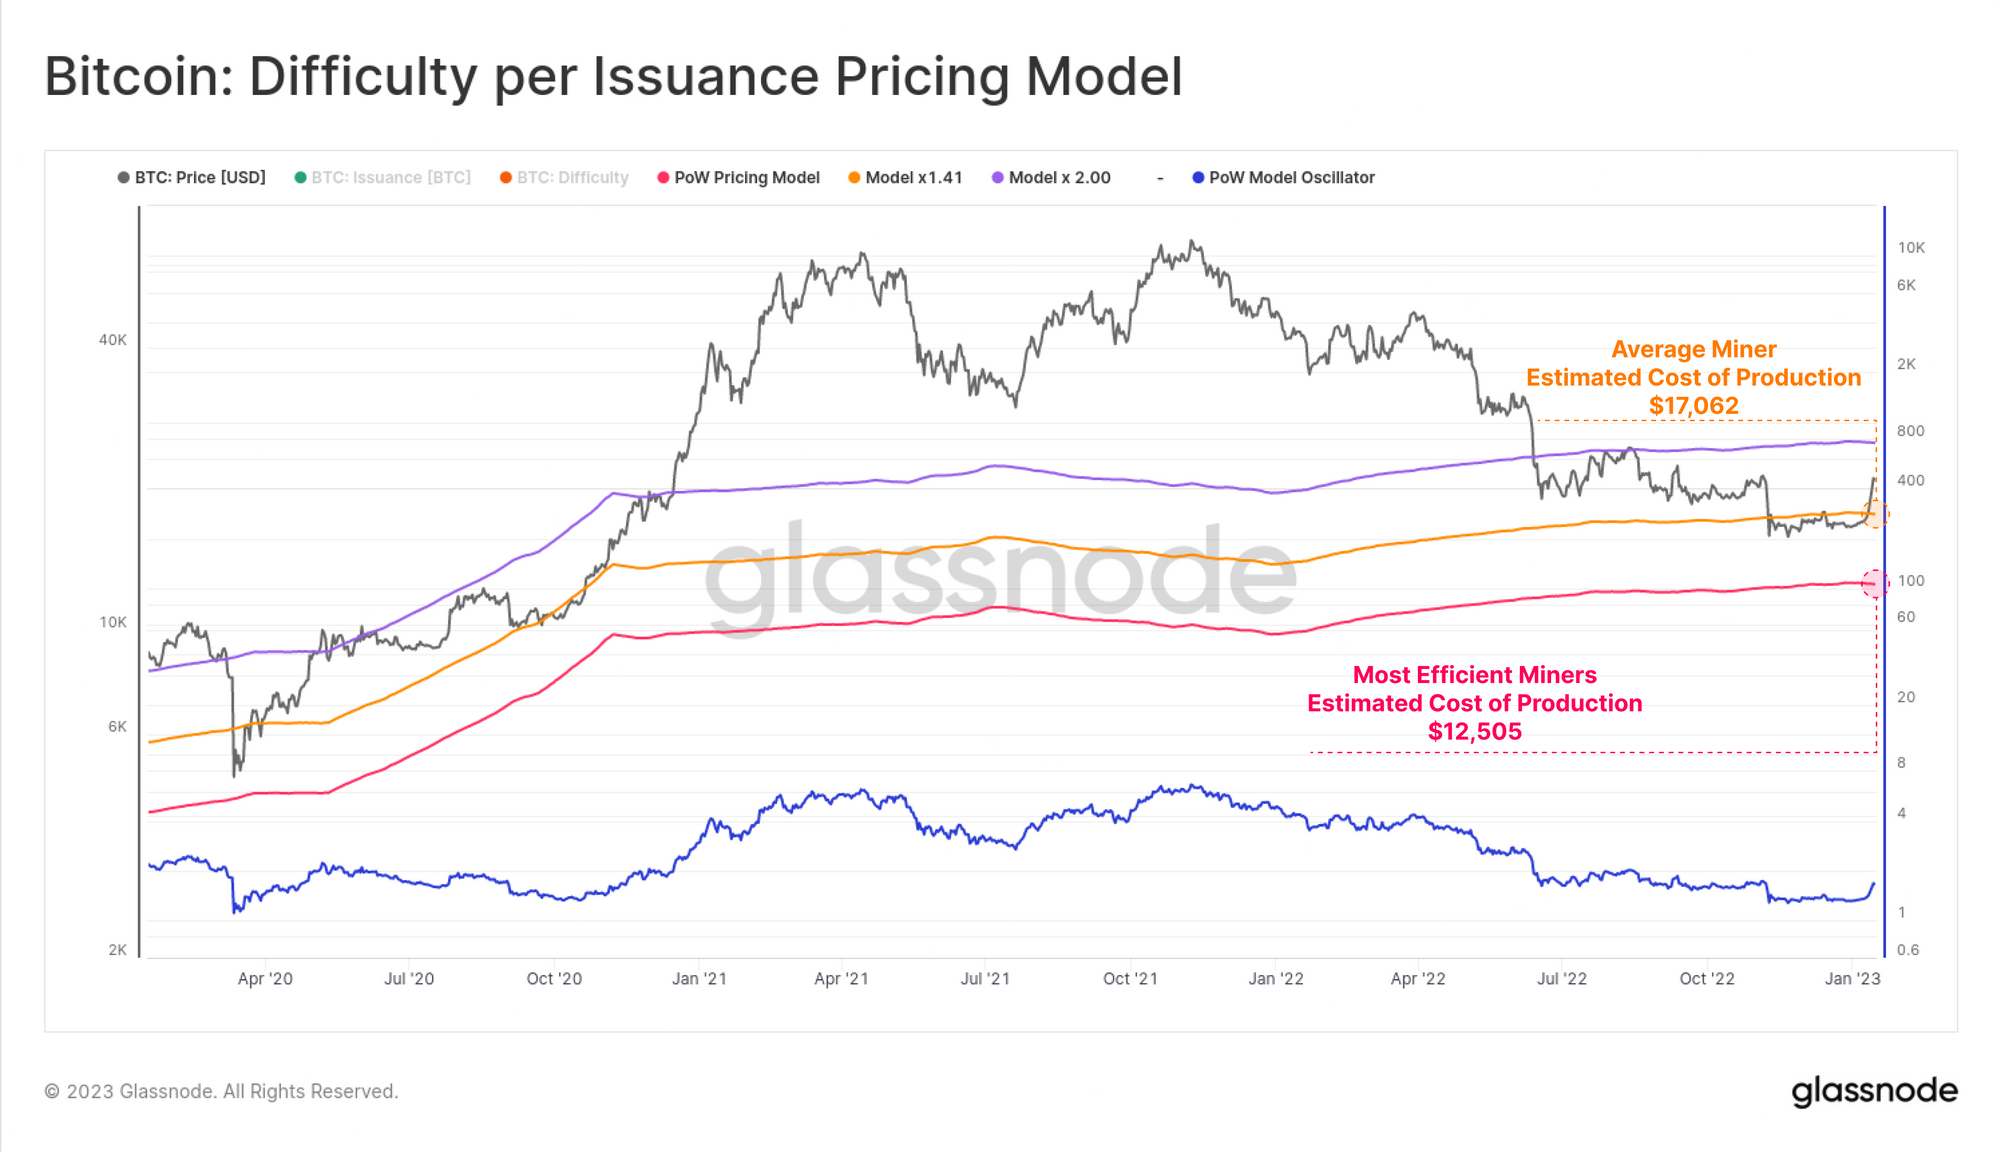This screenshot has width=2000, height=1152.
Task: Click the purple dot beside Model x 2.00
Action: 998,178
